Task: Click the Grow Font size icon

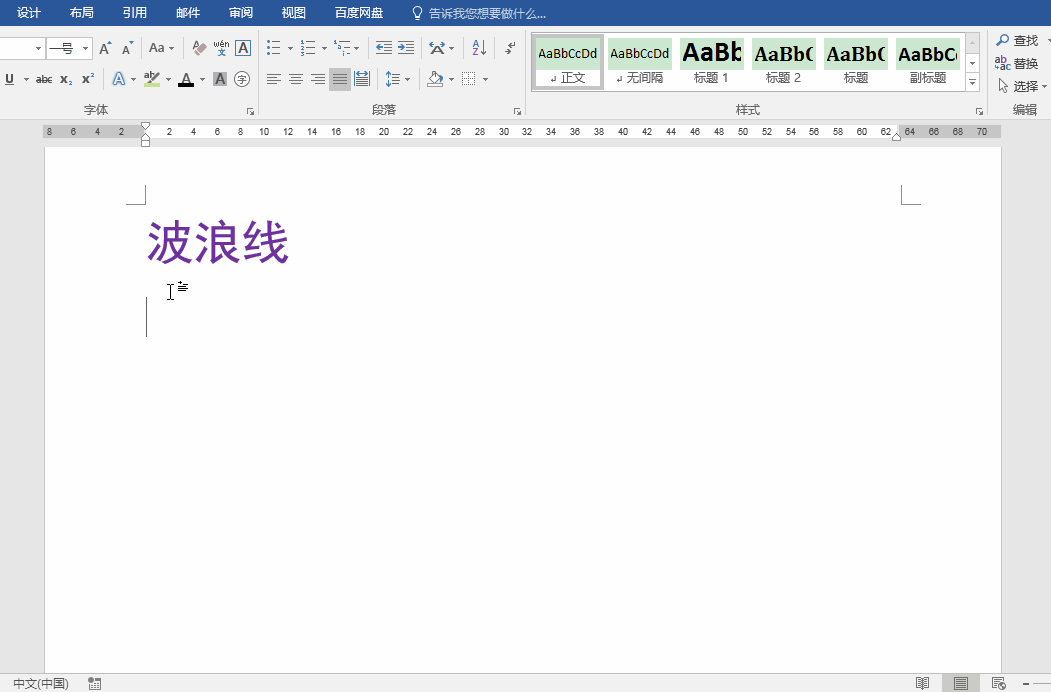Action: (x=105, y=48)
